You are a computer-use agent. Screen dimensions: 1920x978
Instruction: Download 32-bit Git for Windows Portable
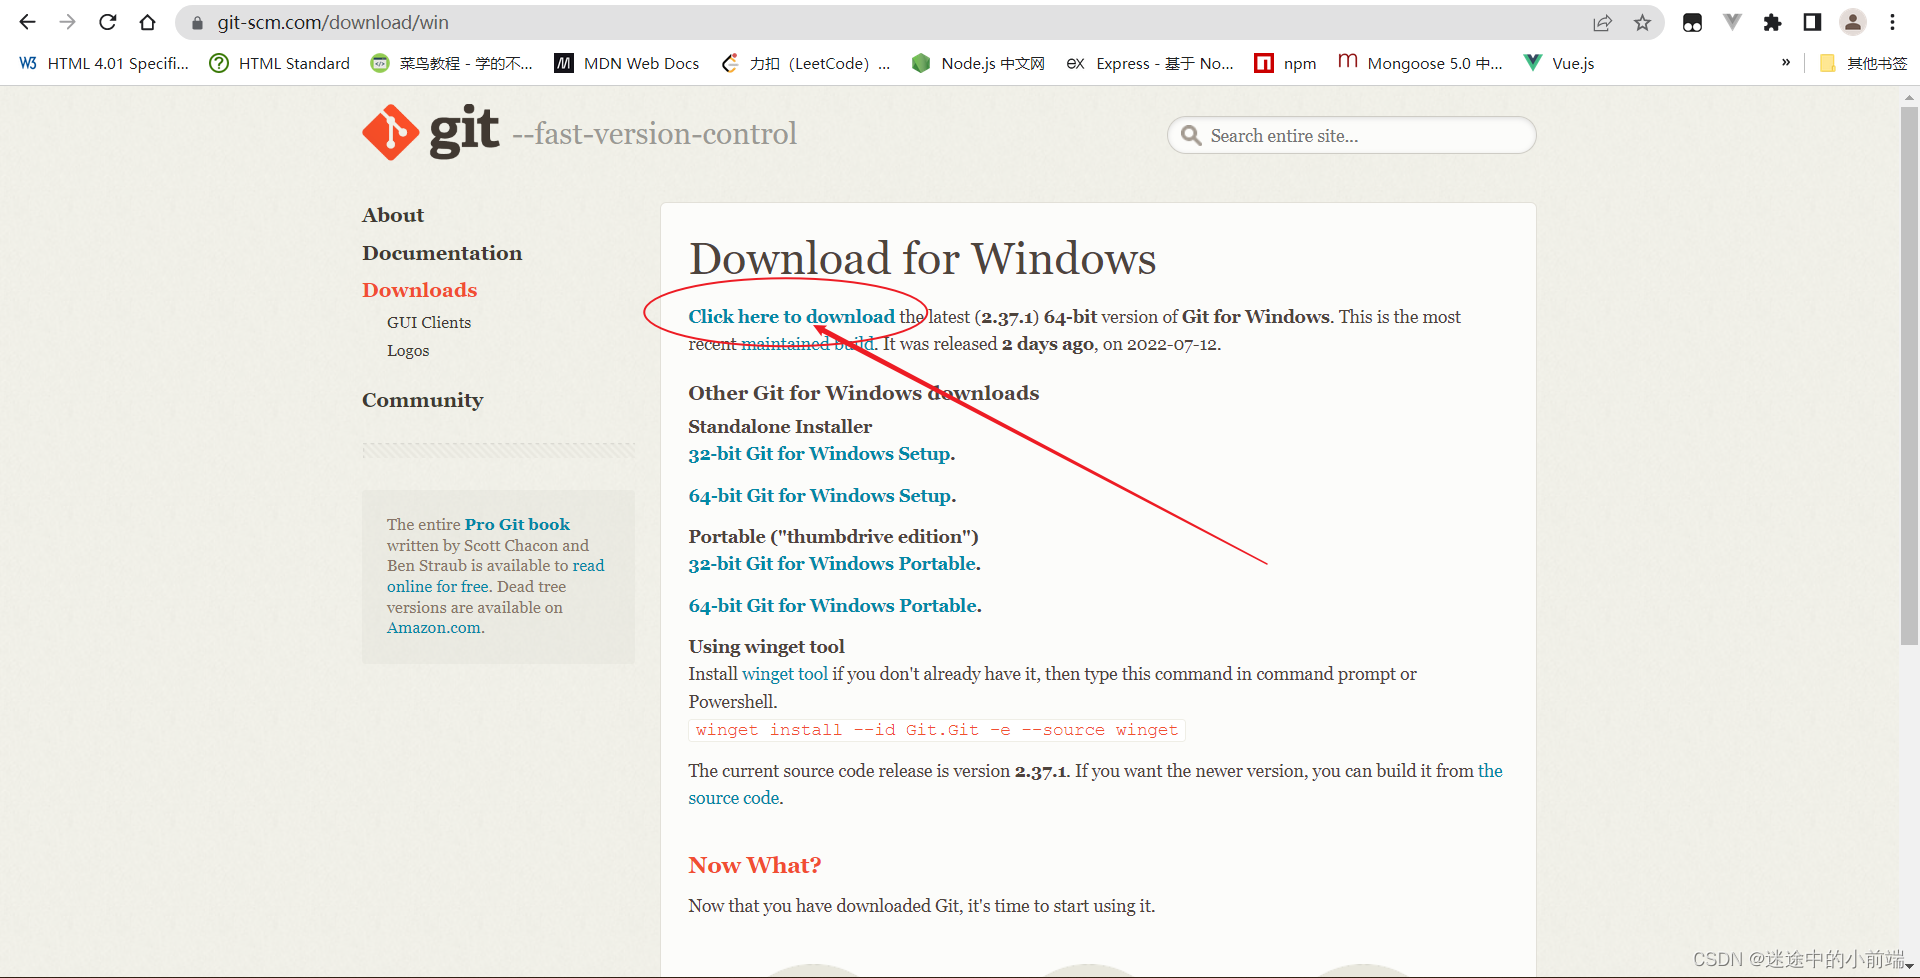[834, 564]
